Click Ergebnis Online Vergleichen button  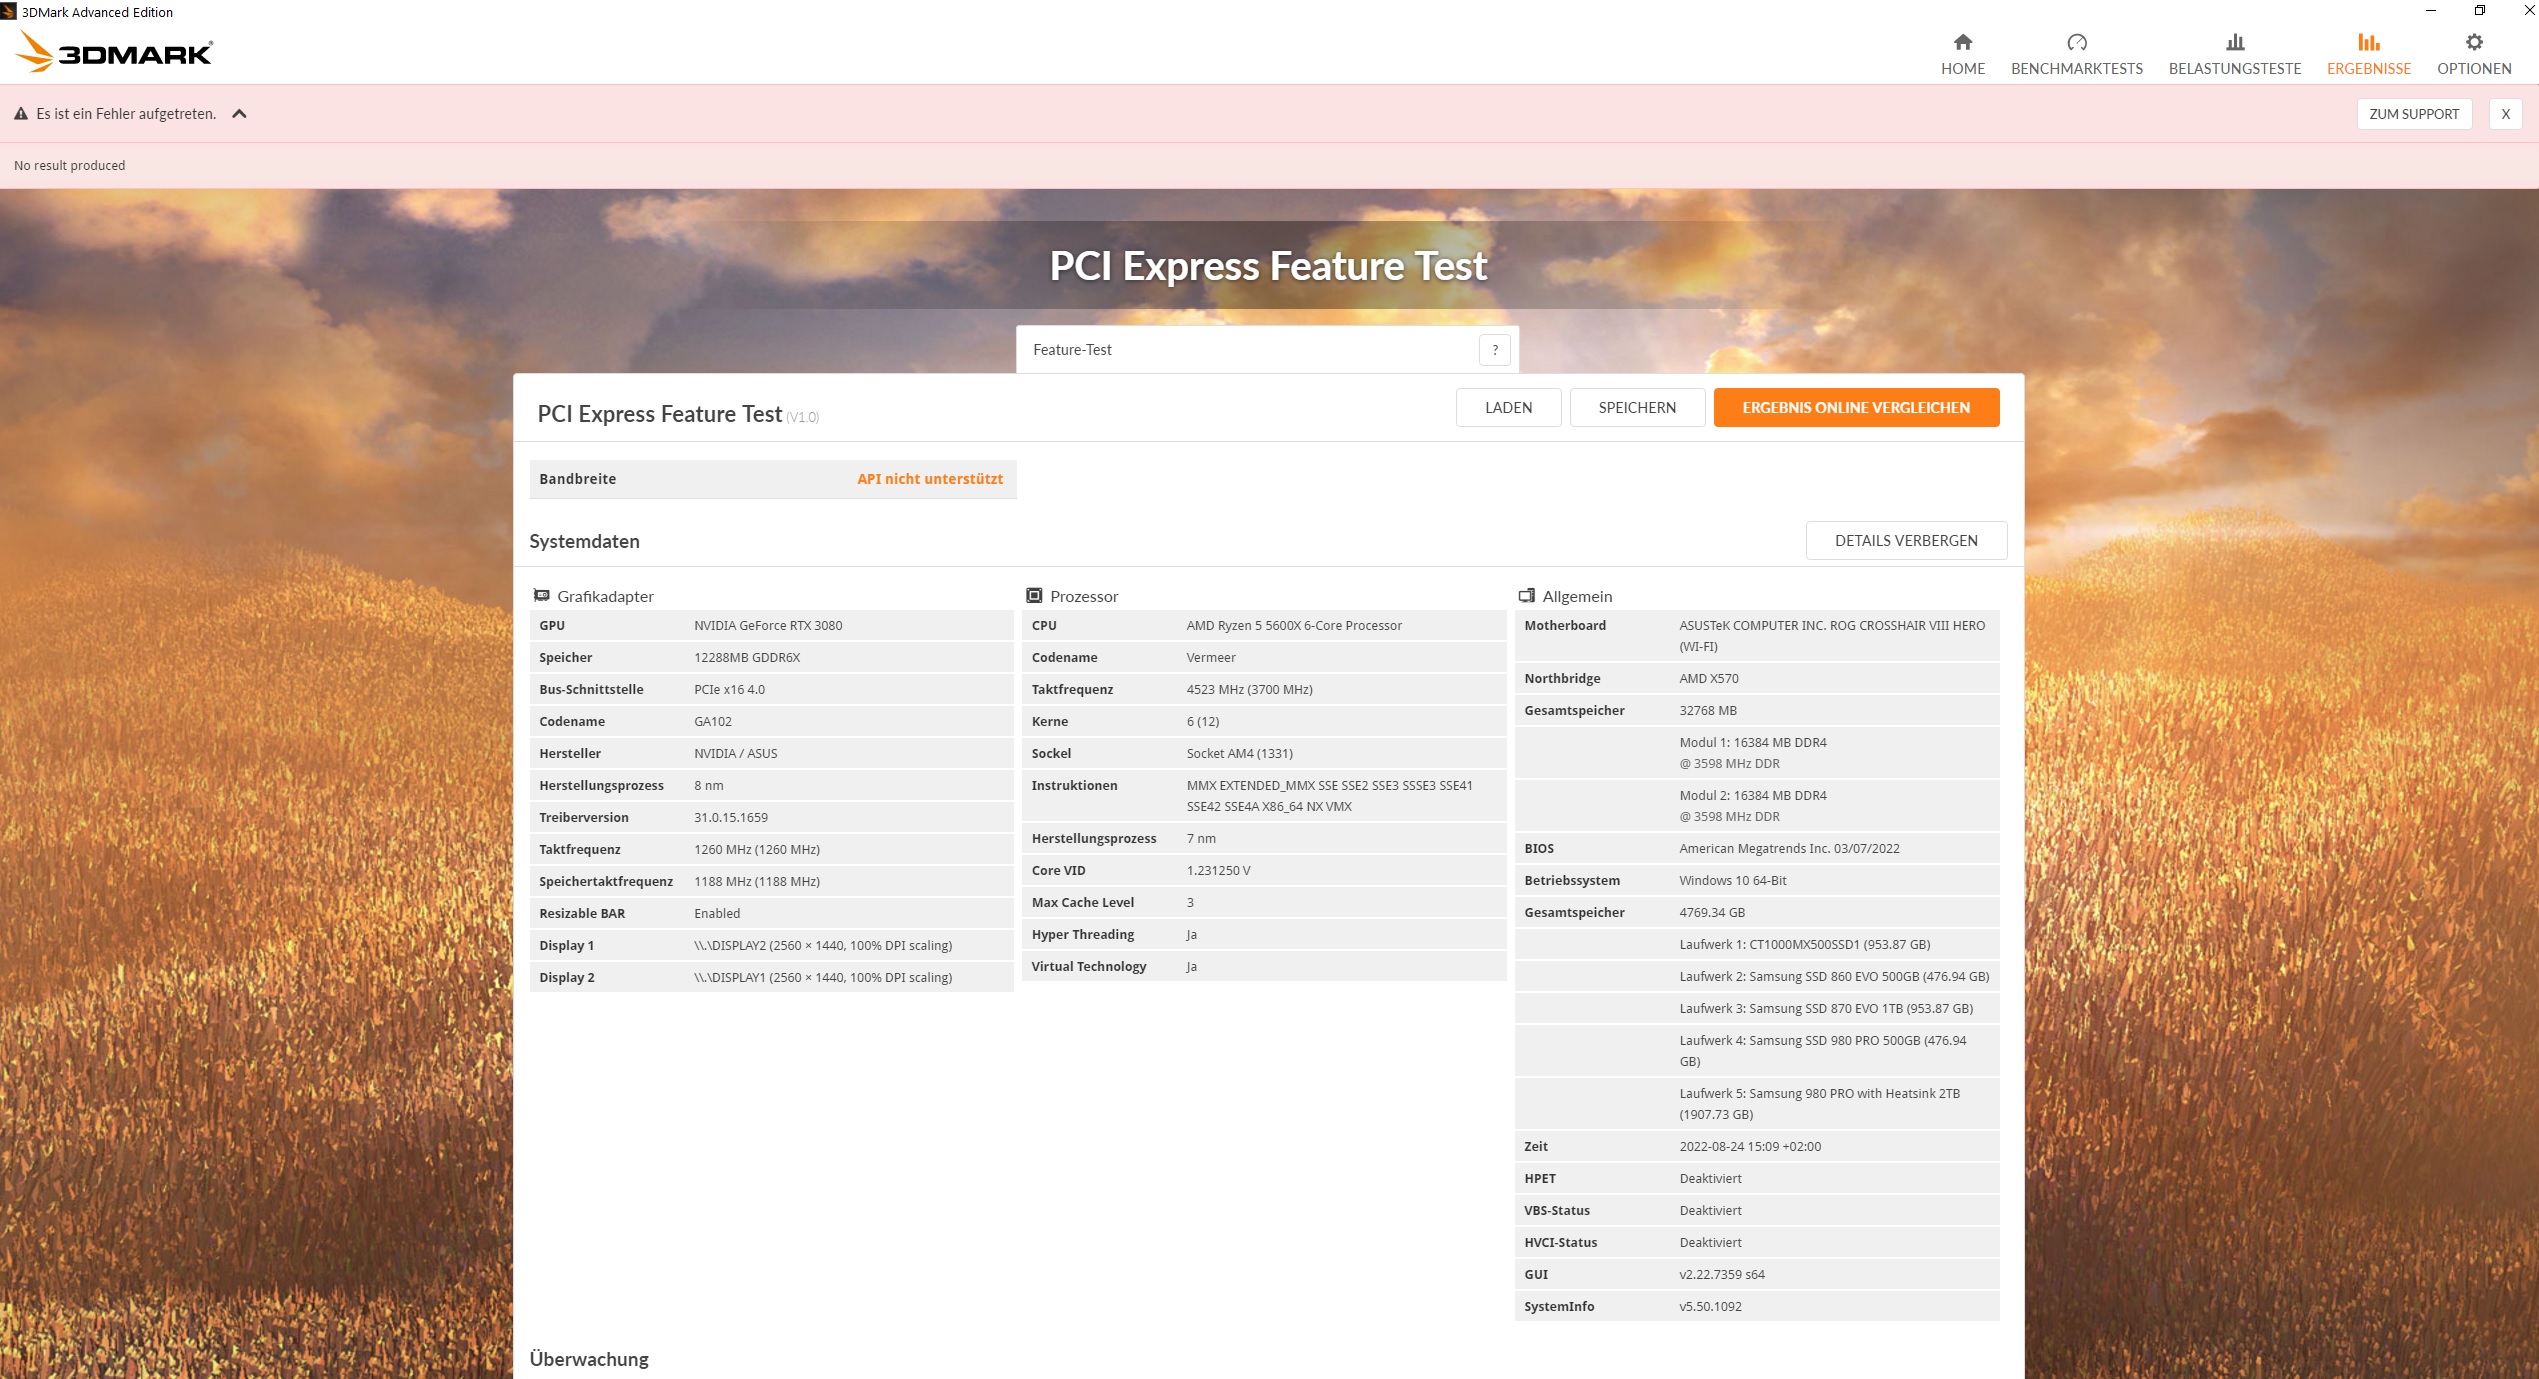point(1855,408)
